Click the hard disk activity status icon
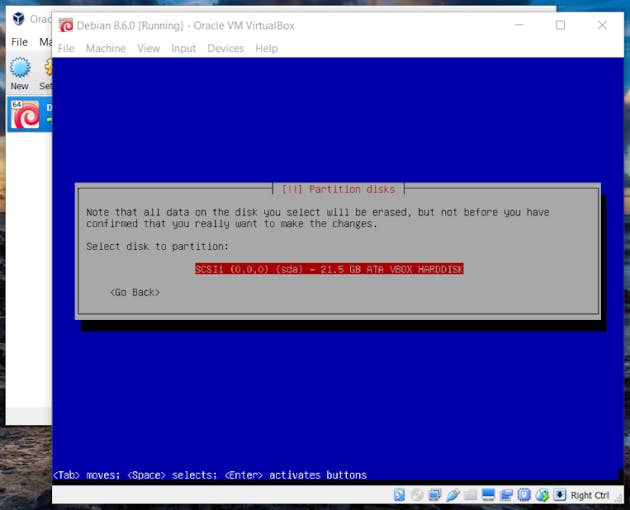This screenshot has height=510, width=630. [x=399, y=495]
